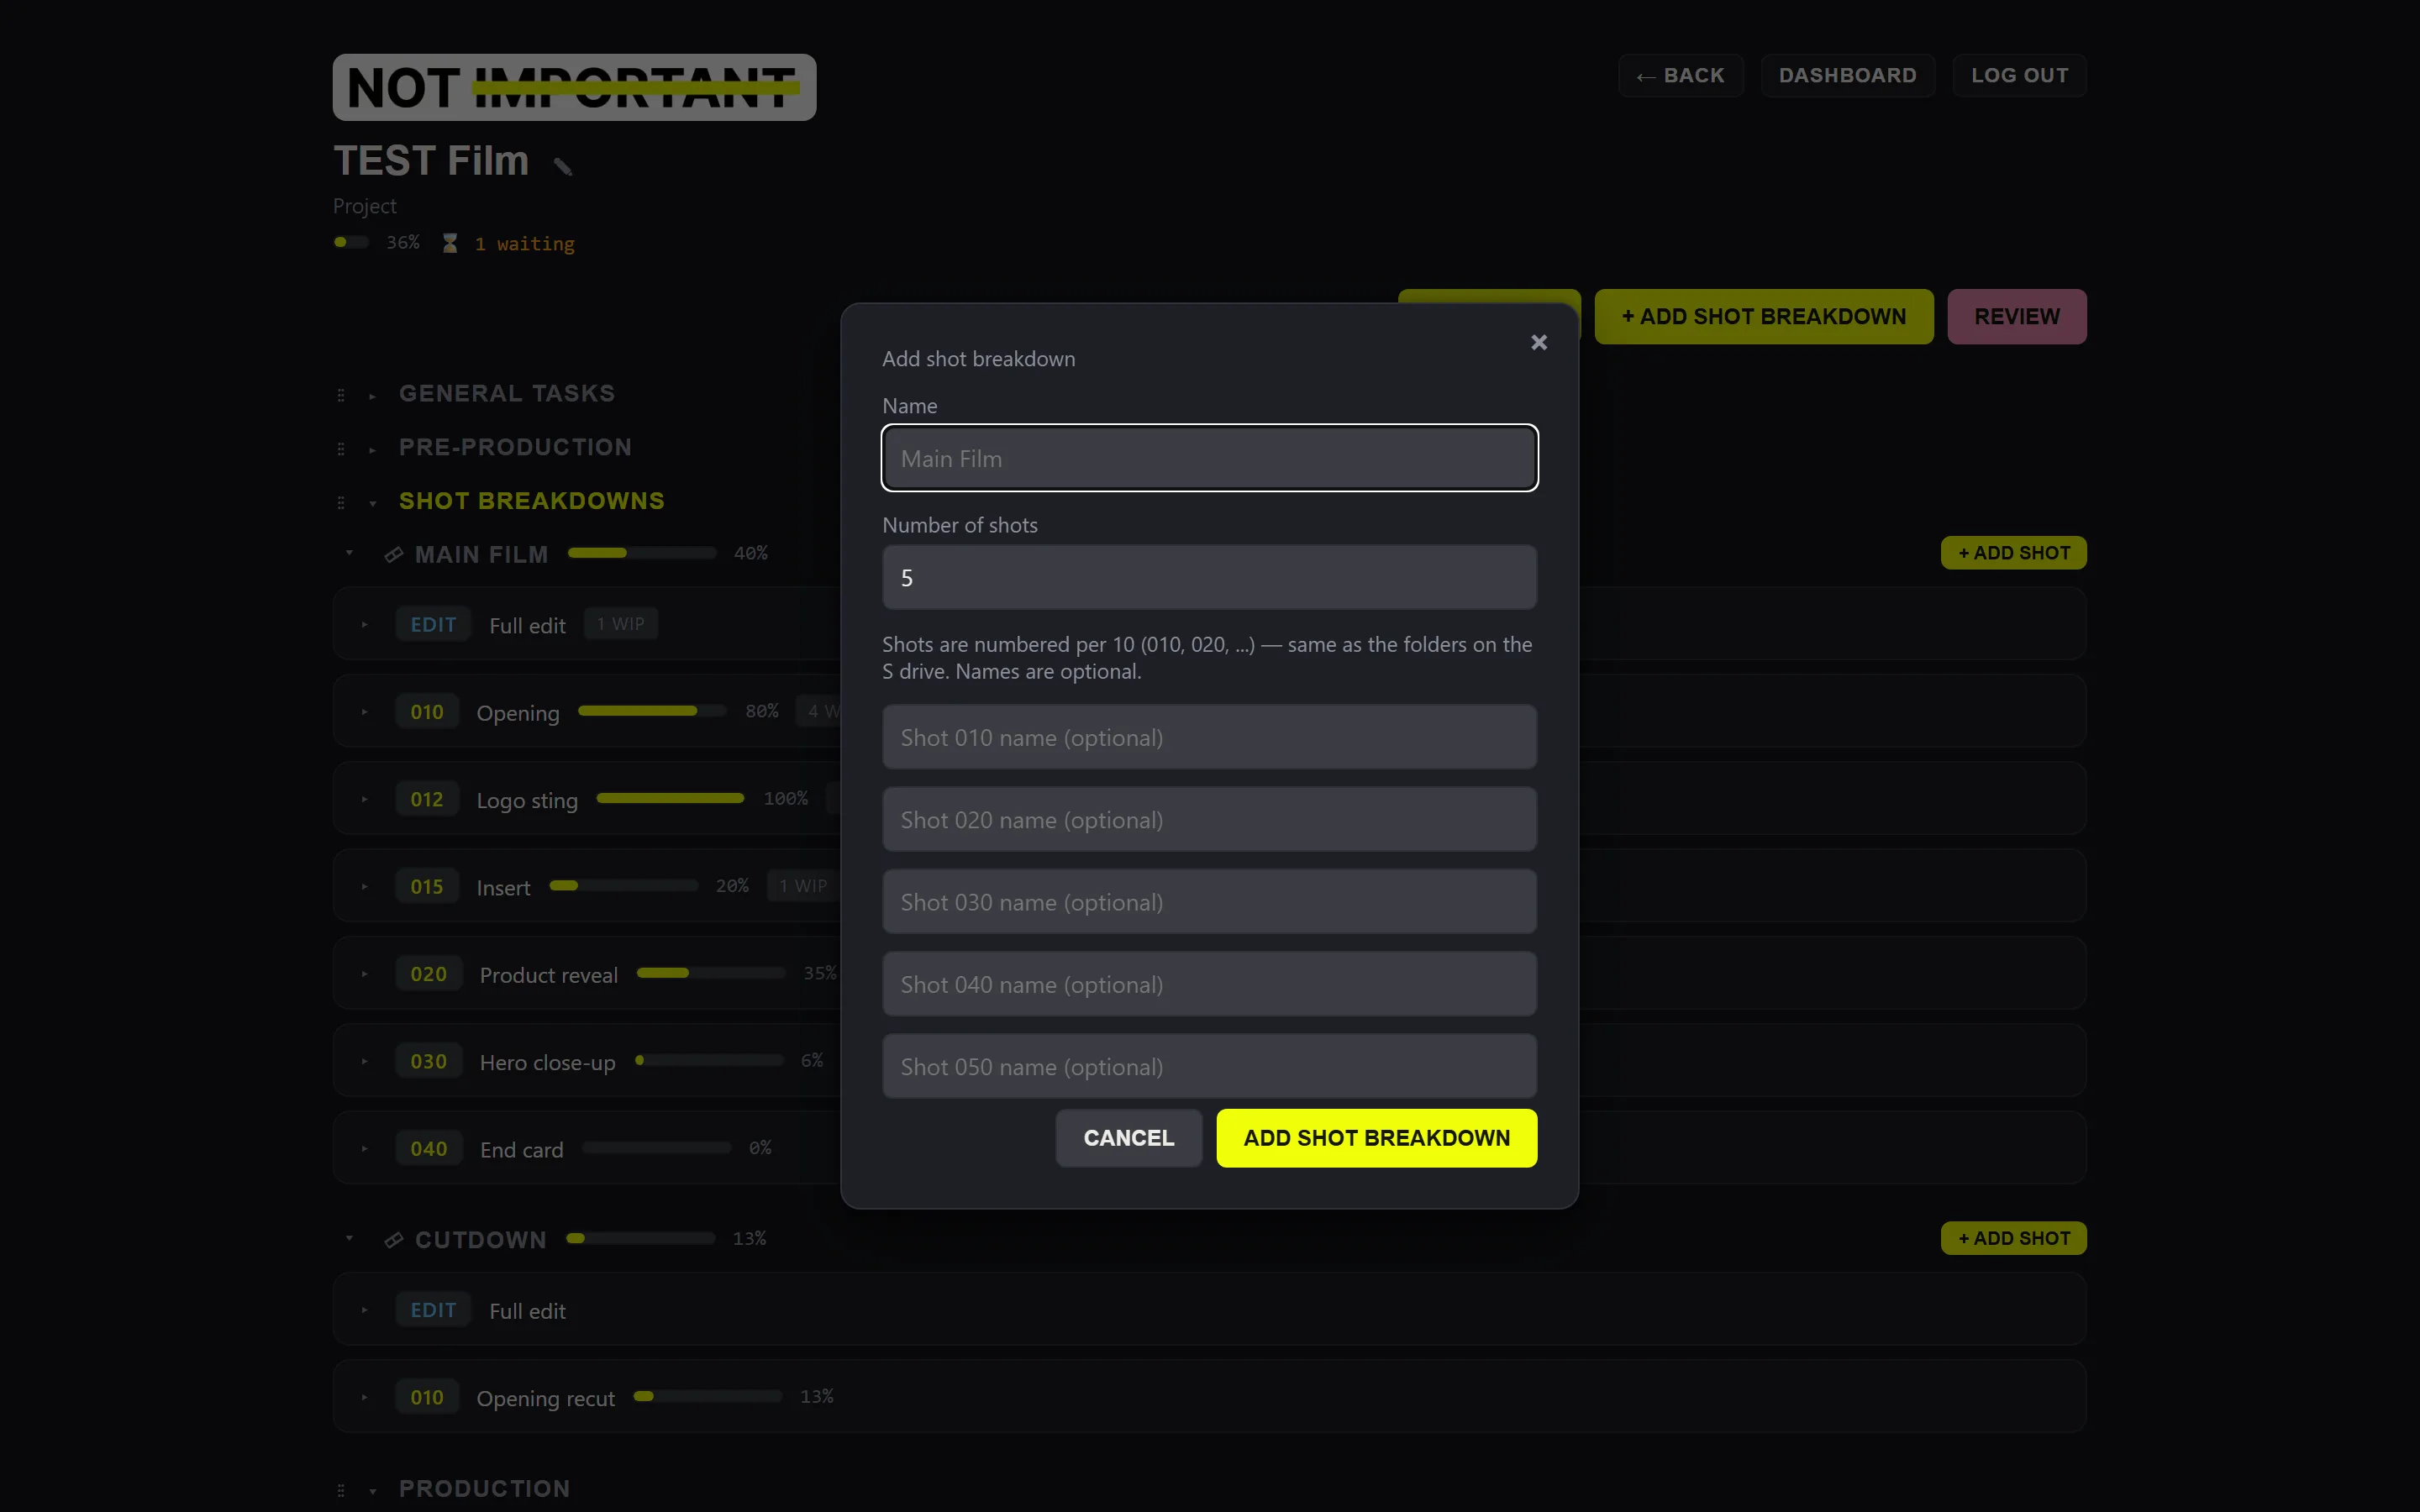Open the Dashboard
This screenshot has height=1512, width=2420.
pos(1847,75)
